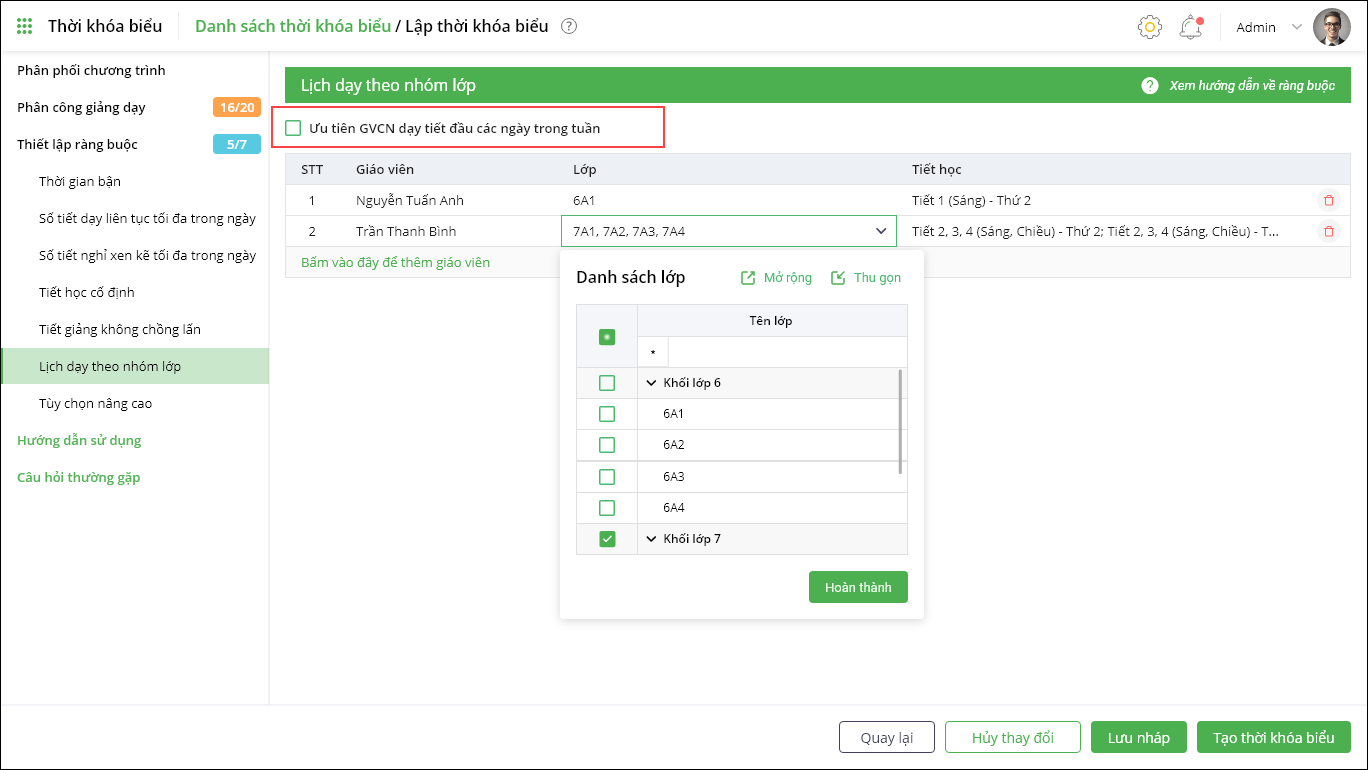Viewport: 1368px width, 770px height.
Task: Click the Hoàn thành button
Action: coord(858,587)
